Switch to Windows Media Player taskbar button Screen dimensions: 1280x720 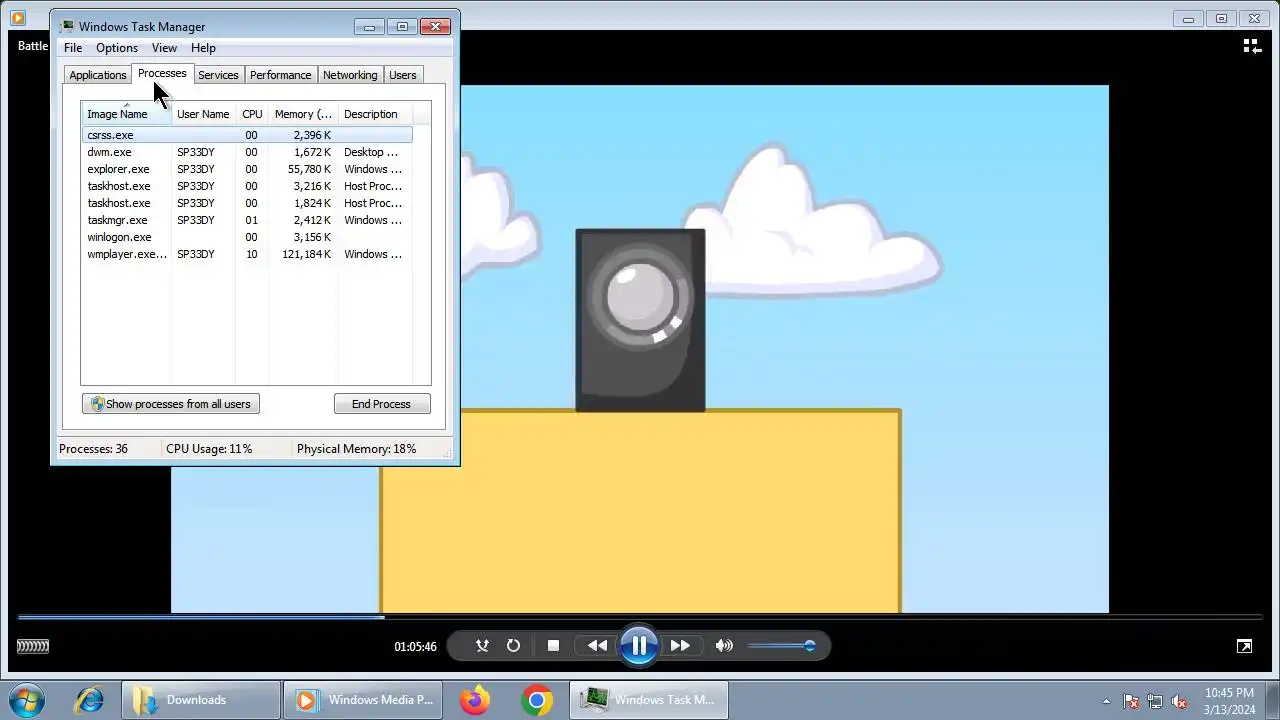363,700
